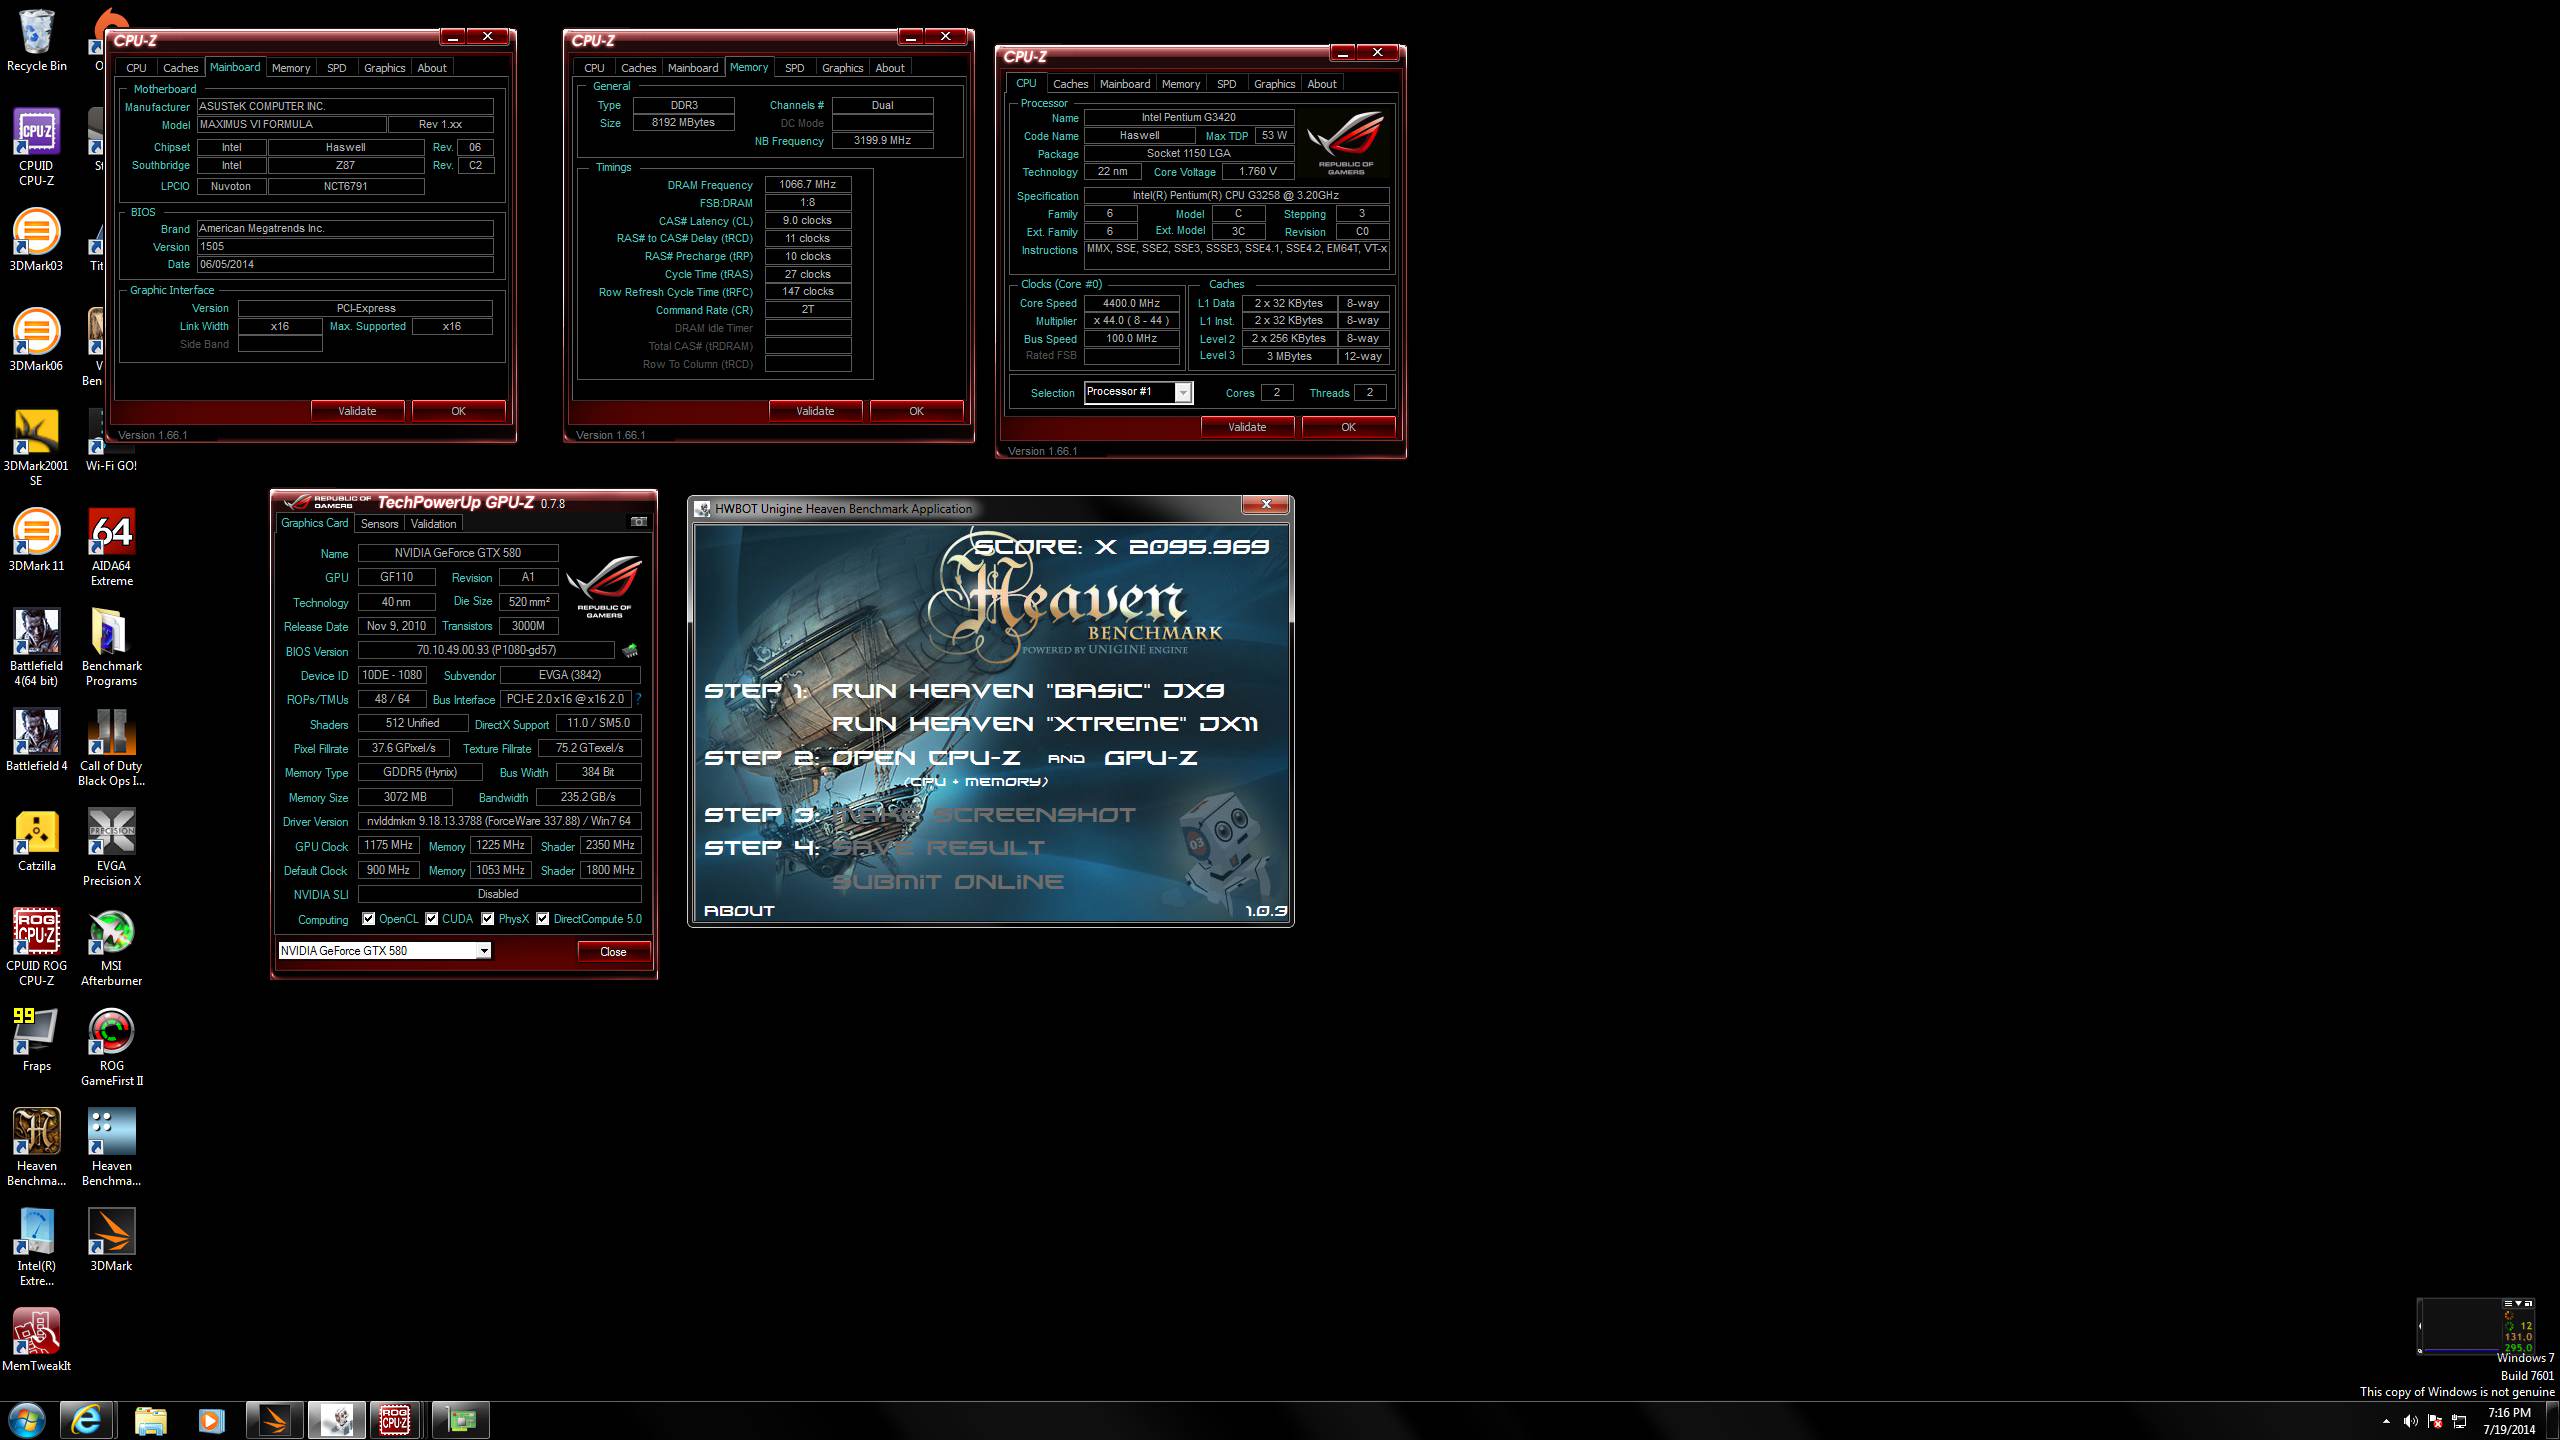Viewport: 2560px width, 1440px height.
Task: Click the Core Speed value 4400.0 MHz
Action: tap(1131, 303)
